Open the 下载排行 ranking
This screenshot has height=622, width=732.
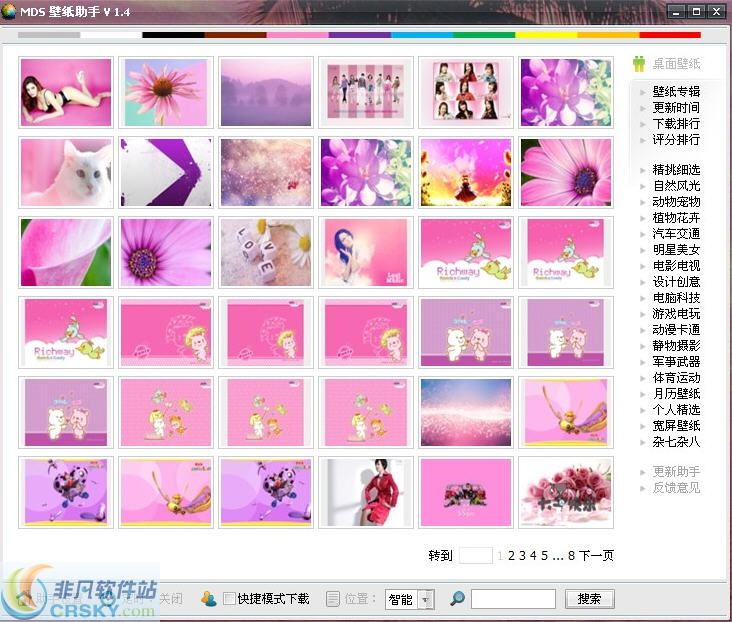676,123
